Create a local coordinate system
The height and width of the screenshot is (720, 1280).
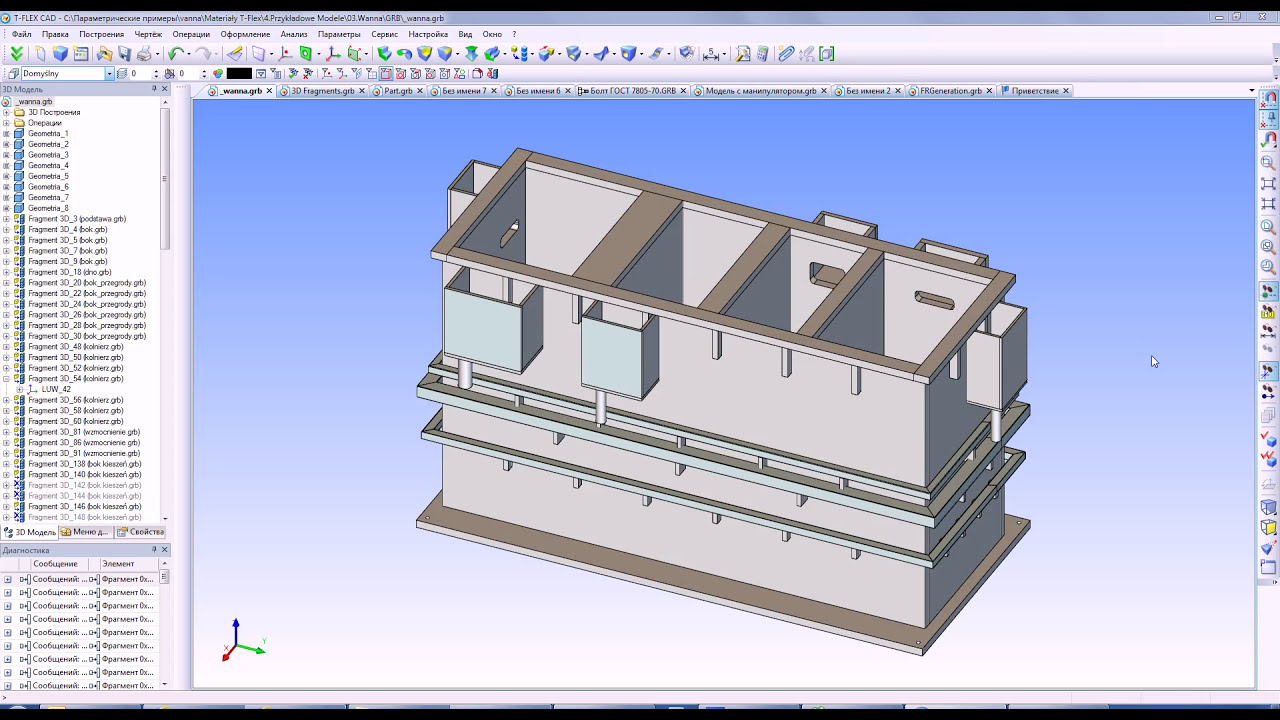pyautogui.click(x=334, y=54)
